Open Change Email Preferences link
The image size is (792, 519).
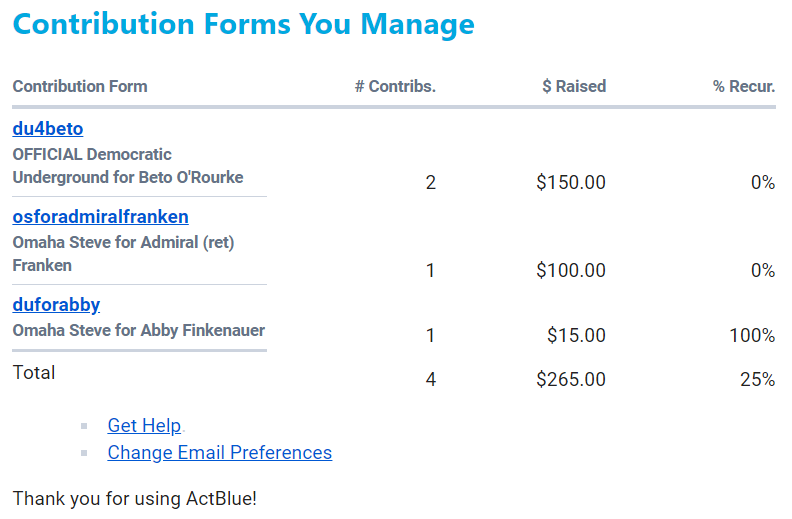coord(219,453)
